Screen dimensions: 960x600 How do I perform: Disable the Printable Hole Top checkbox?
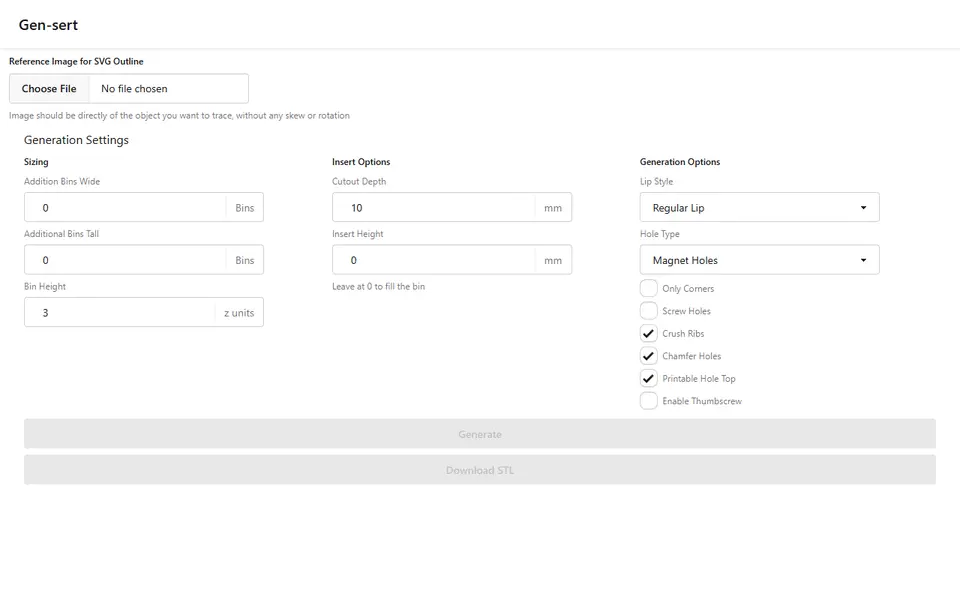(648, 379)
